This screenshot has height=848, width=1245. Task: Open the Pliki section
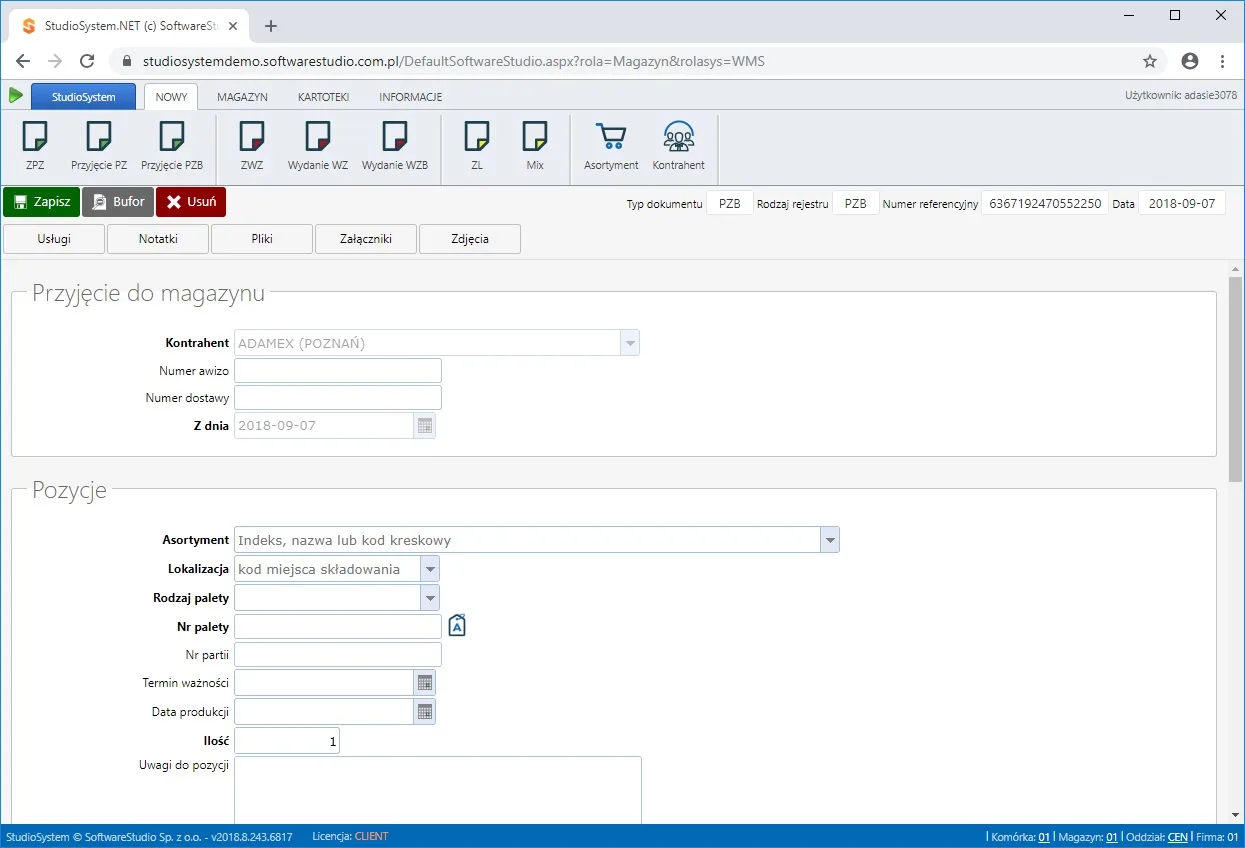(x=262, y=239)
